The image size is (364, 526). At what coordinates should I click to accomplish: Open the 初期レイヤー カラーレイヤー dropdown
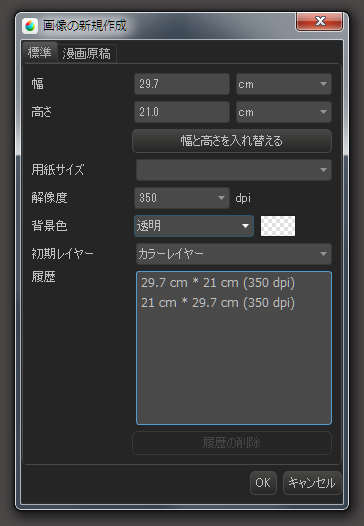tap(234, 254)
